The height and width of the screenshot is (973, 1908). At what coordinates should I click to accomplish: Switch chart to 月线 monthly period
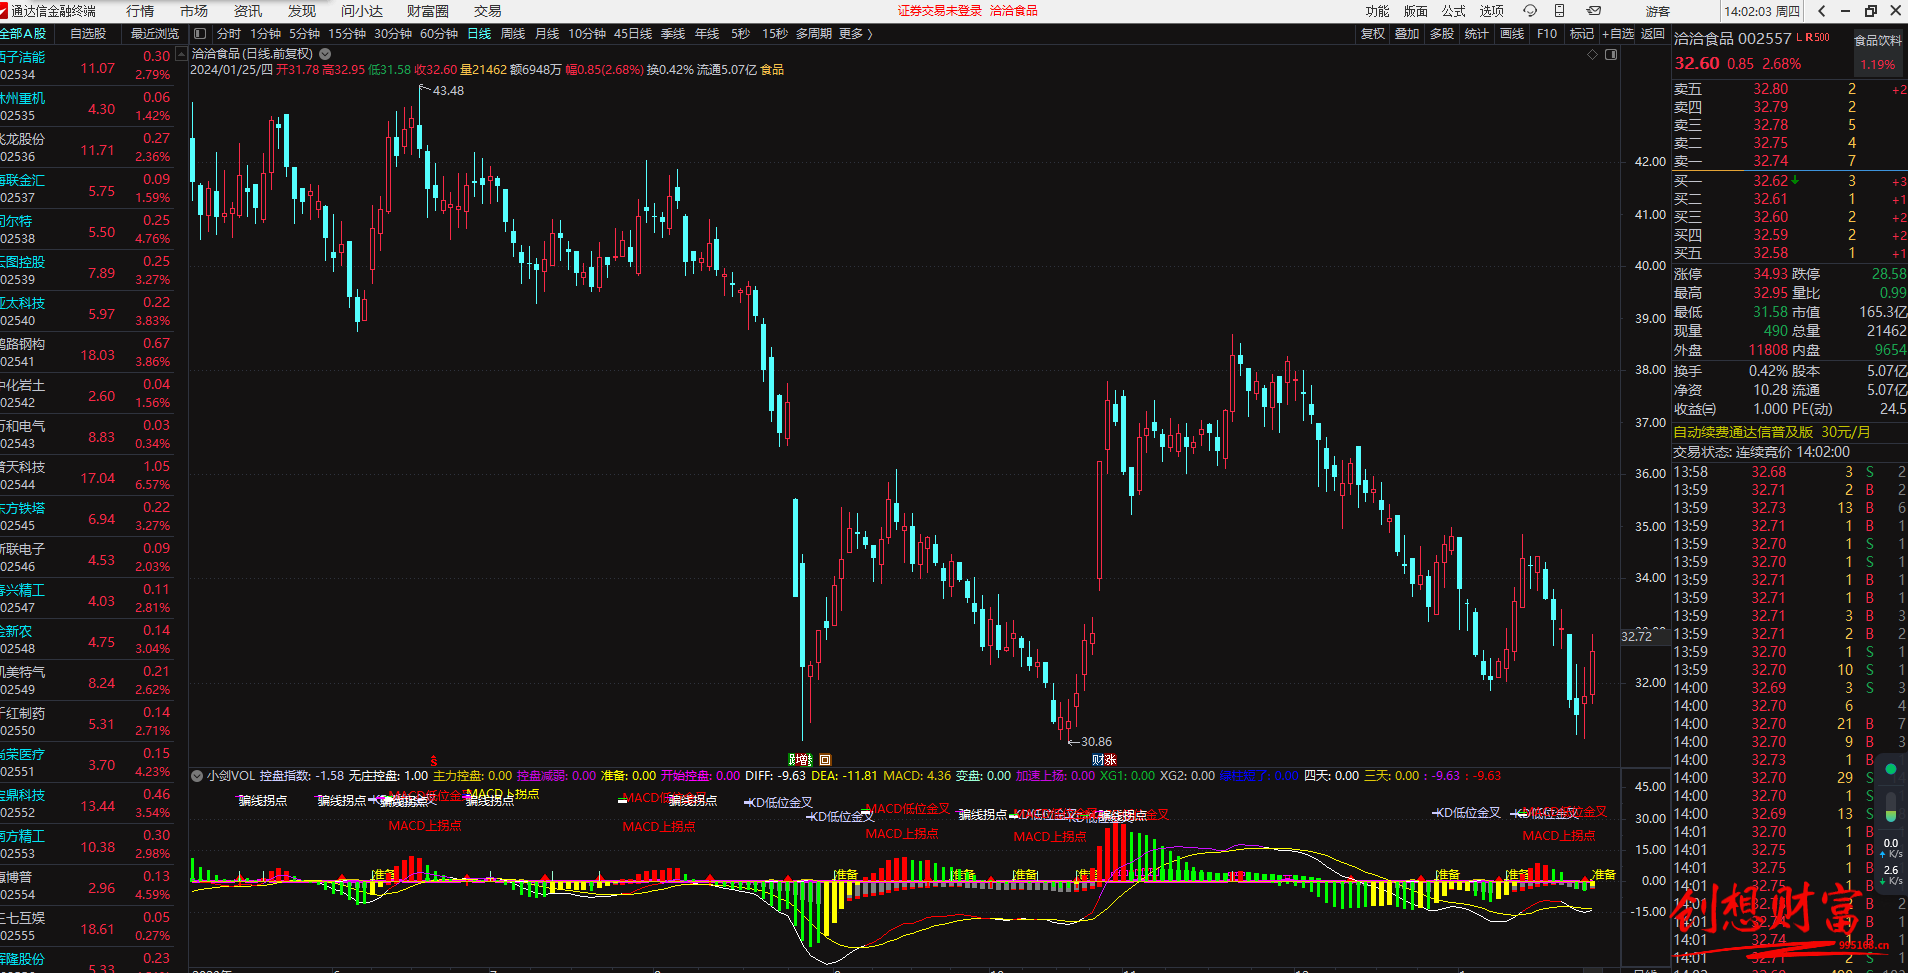(x=547, y=34)
